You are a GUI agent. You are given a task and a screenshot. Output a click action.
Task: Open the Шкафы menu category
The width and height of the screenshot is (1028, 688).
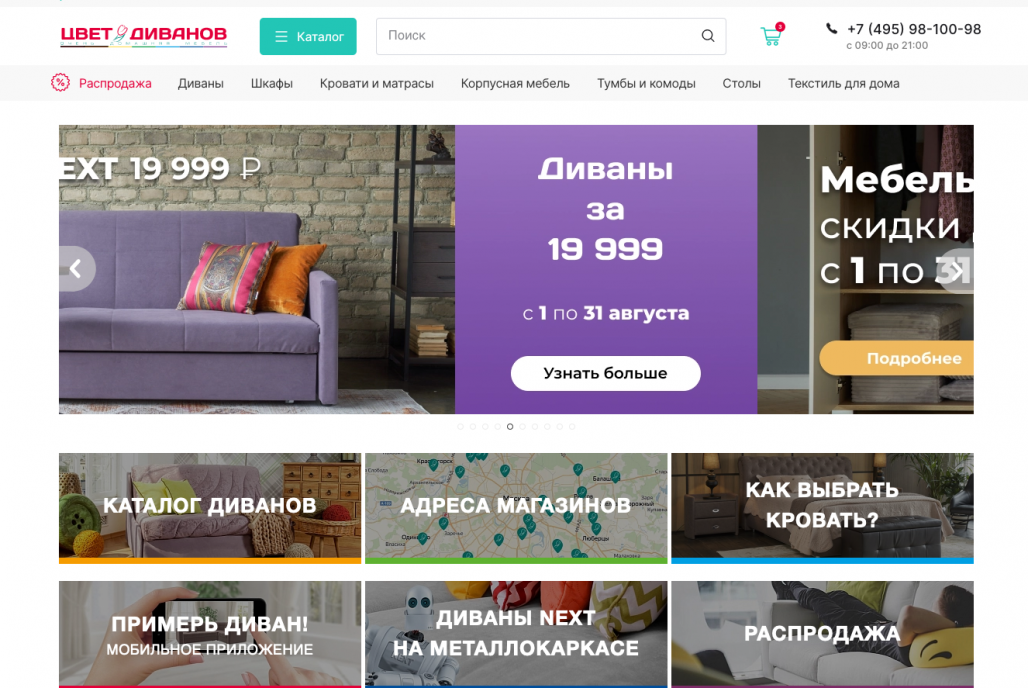tap(271, 83)
